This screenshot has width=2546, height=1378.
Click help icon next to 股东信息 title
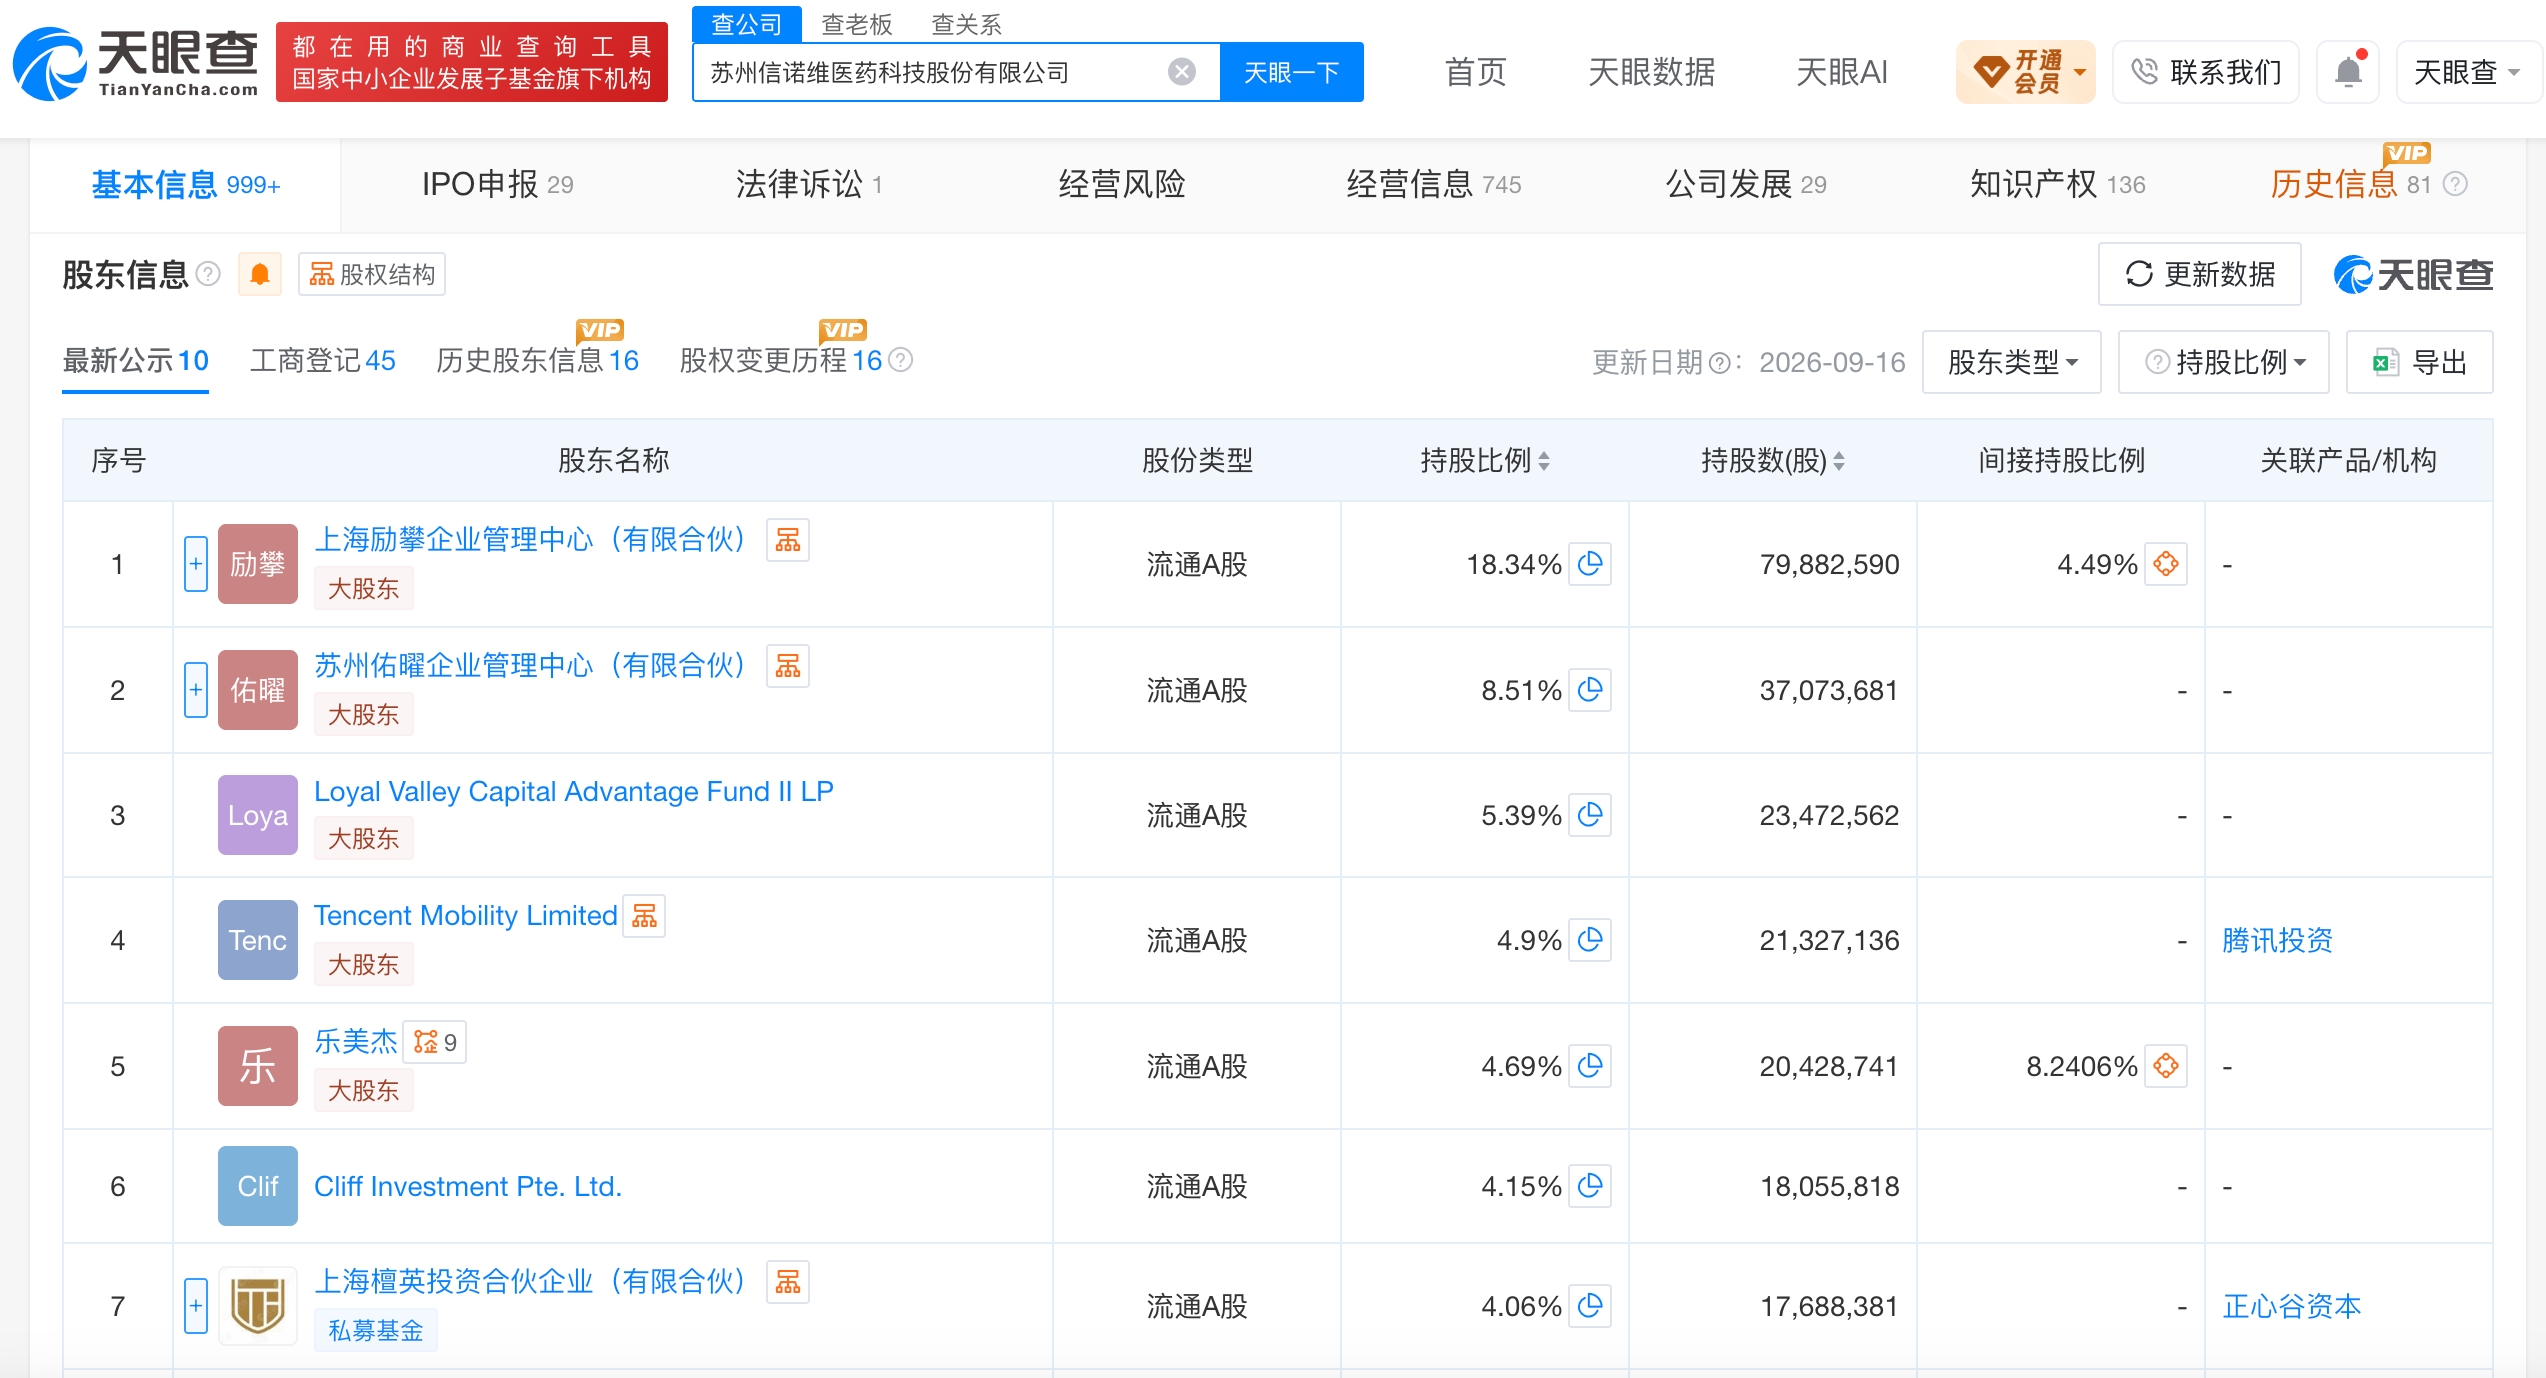point(208,274)
